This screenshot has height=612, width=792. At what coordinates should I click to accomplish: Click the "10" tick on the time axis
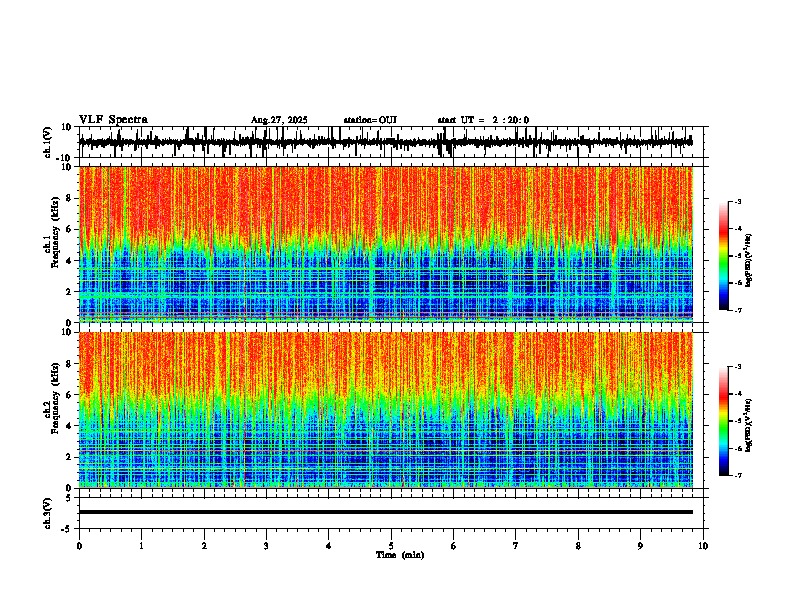703,546
